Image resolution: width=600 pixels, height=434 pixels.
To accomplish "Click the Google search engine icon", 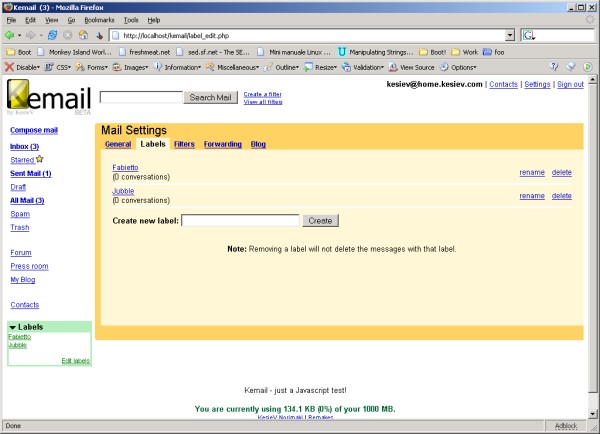I will [x=529, y=36].
